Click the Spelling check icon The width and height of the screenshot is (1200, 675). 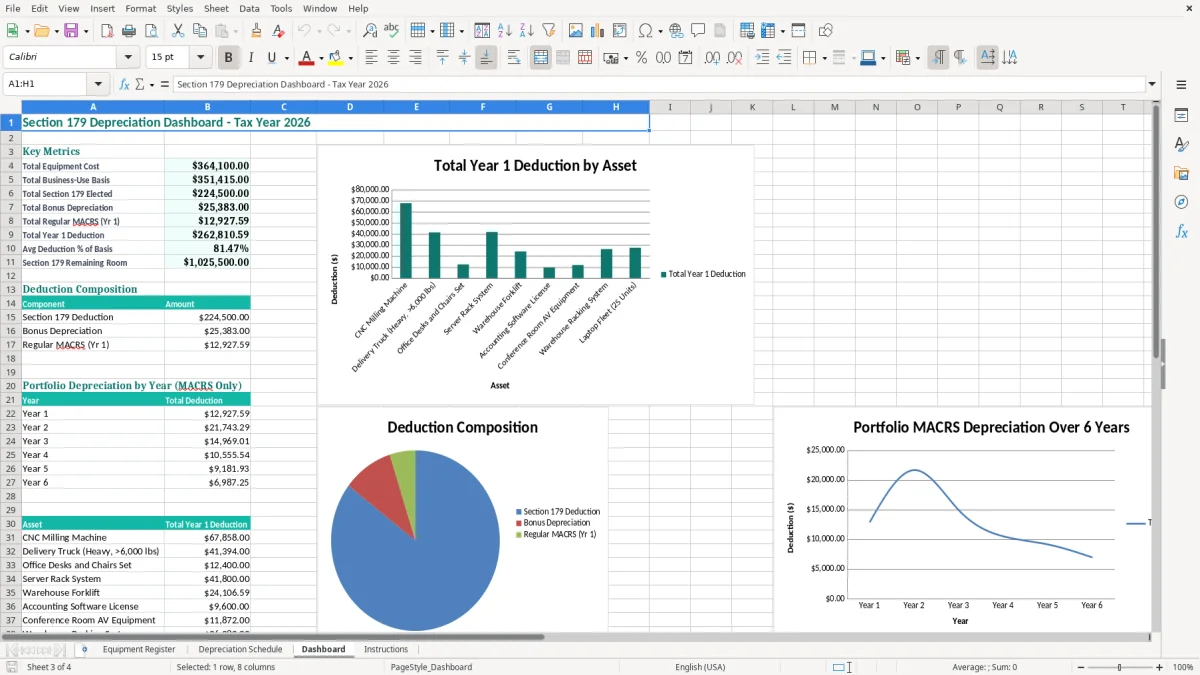tap(392, 31)
